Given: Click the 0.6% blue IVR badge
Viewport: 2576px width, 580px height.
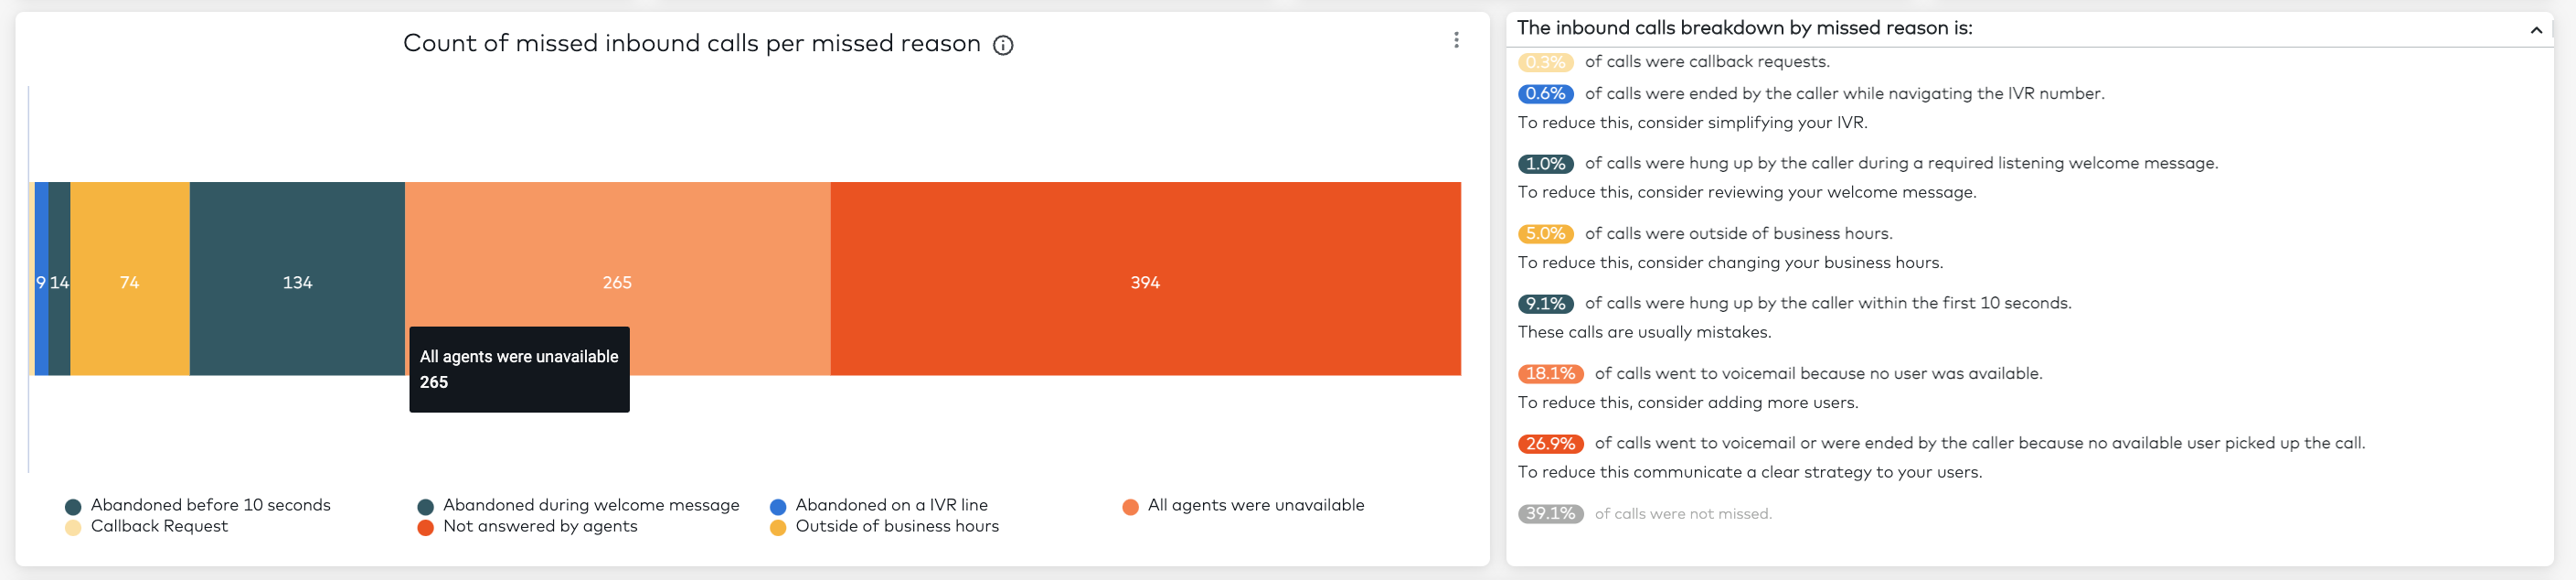Looking at the screenshot, I should pyautogui.click(x=1545, y=93).
